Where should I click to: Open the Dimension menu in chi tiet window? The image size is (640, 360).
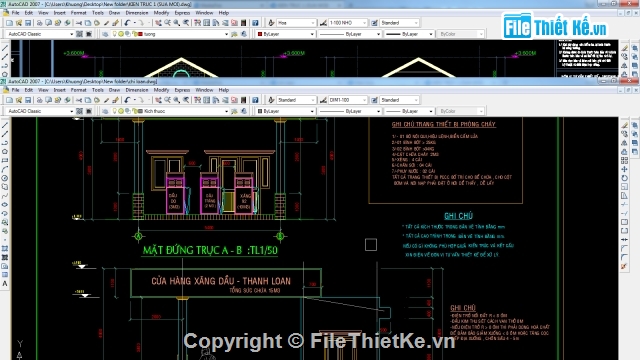pyautogui.click(x=137, y=90)
